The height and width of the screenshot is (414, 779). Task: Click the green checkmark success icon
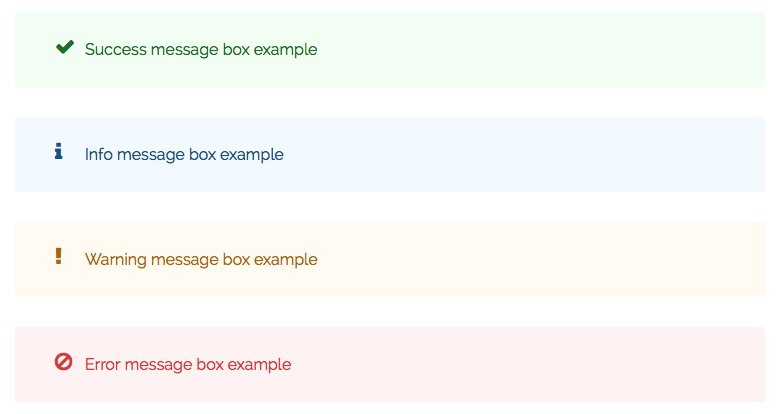coord(64,47)
